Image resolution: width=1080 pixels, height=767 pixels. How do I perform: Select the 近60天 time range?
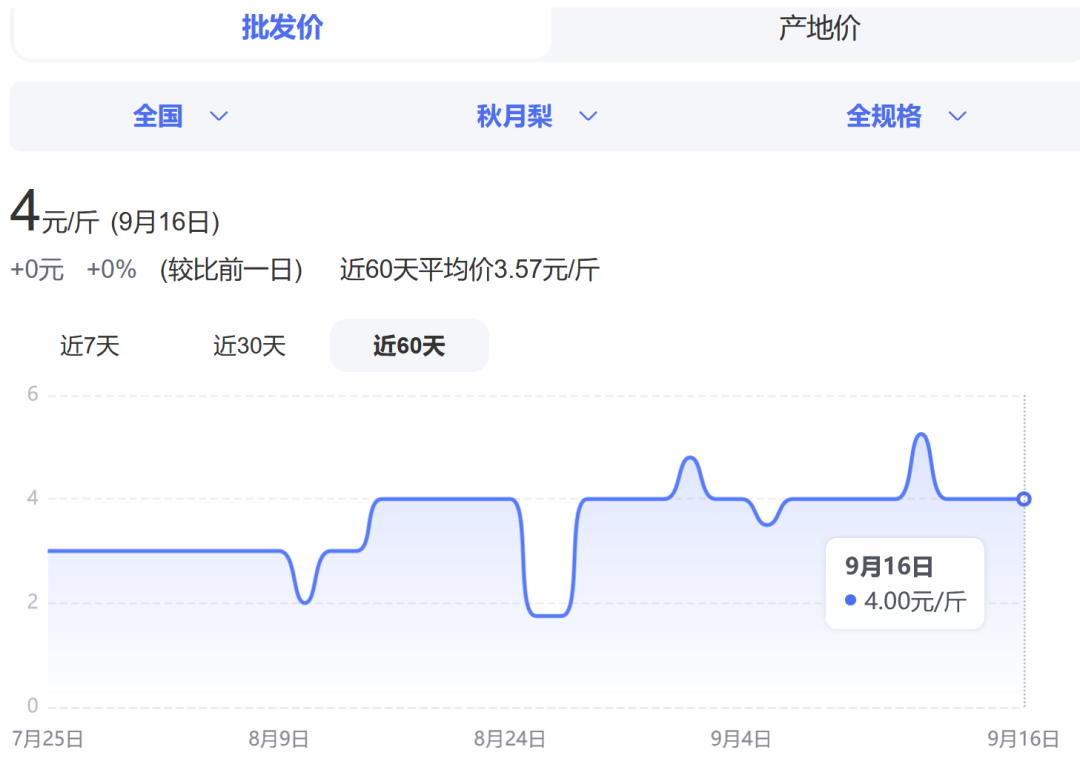(409, 346)
